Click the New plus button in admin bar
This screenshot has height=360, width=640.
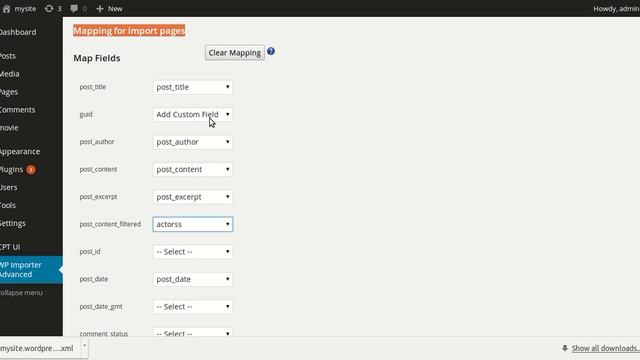109,9
